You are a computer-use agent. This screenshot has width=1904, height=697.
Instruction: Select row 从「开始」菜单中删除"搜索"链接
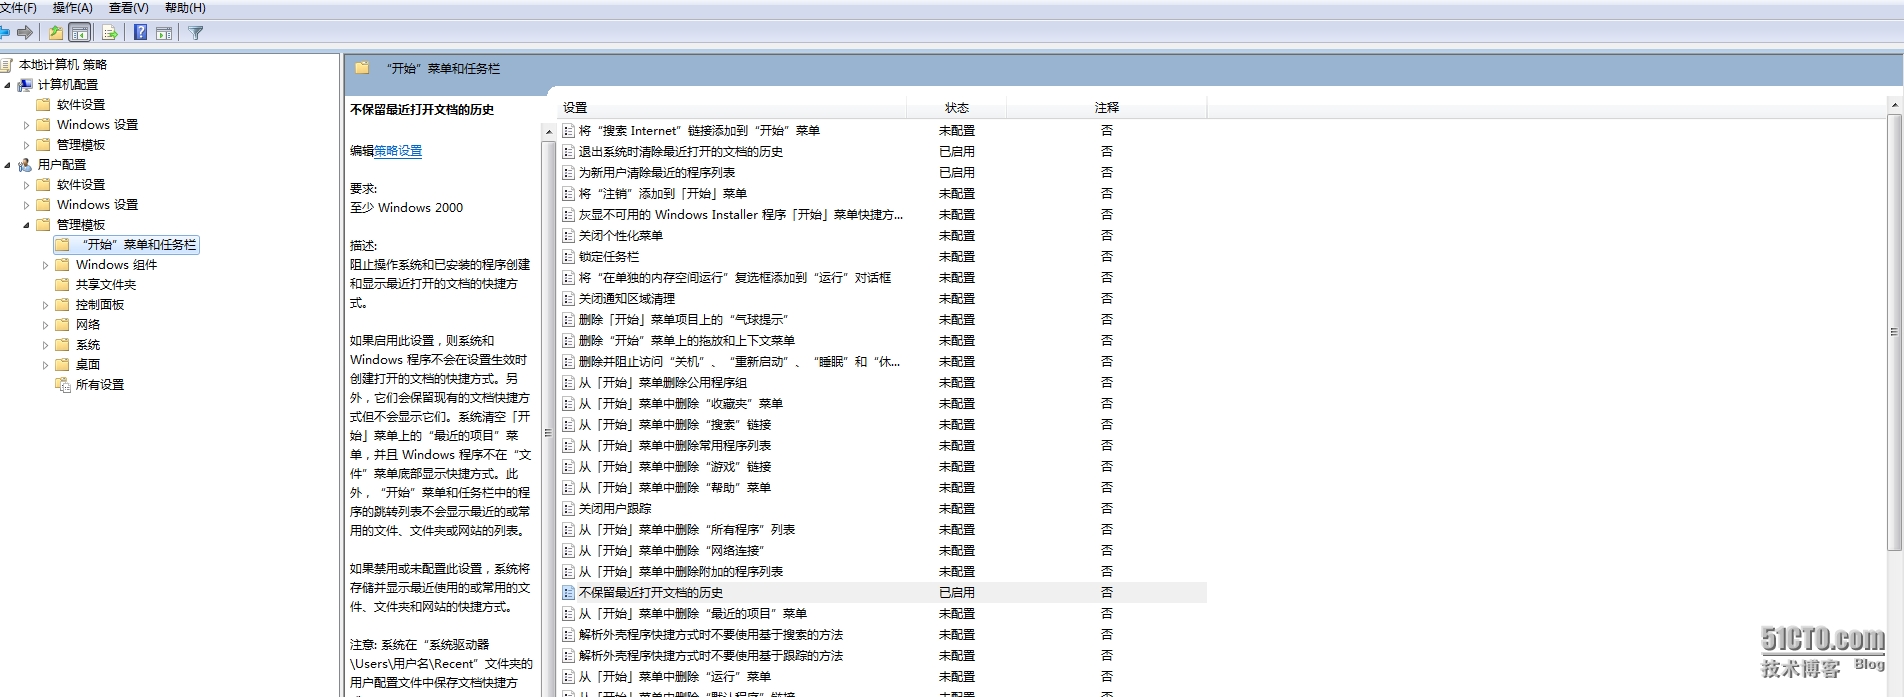pos(882,425)
